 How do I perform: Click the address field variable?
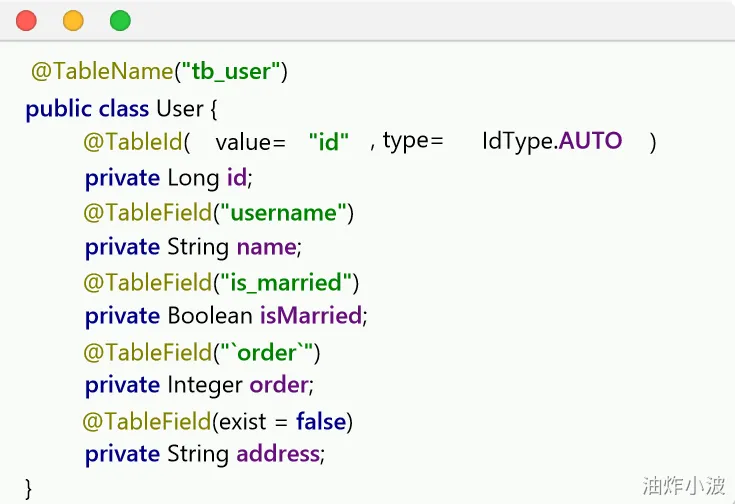pyautogui.click(x=278, y=455)
